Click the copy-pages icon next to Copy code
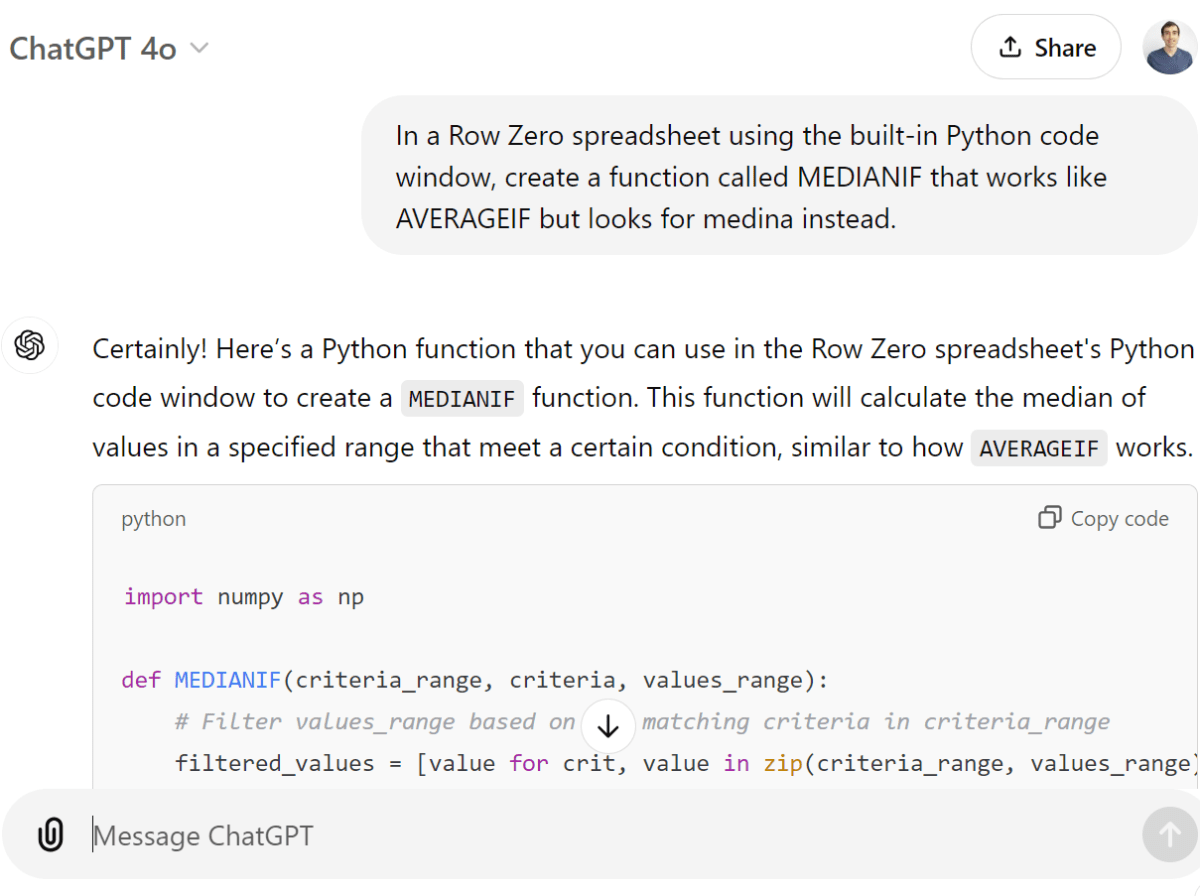The image size is (1200, 896). (1049, 518)
